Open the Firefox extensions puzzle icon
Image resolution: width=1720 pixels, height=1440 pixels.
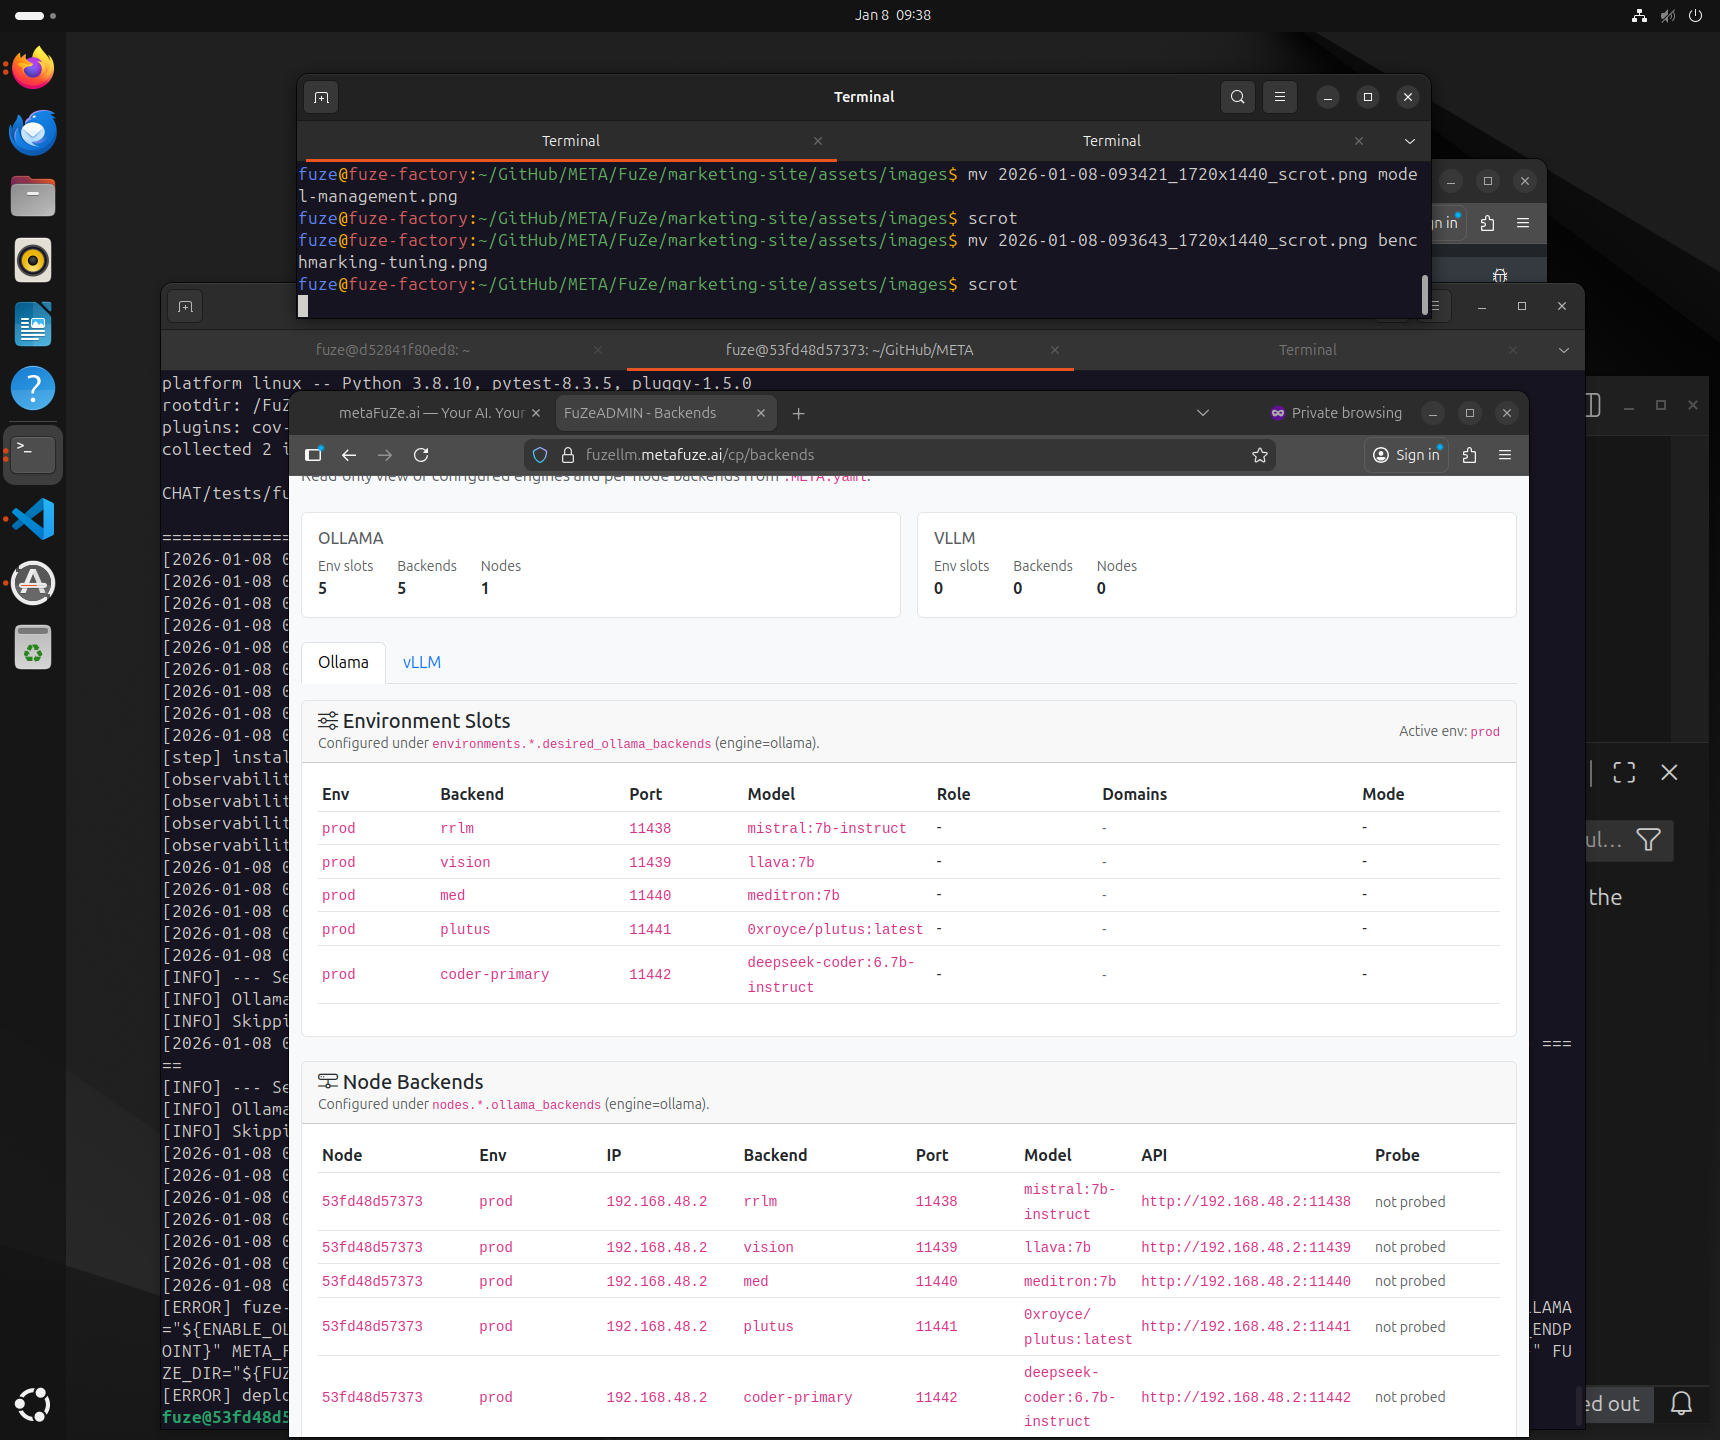tap(1469, 455)
